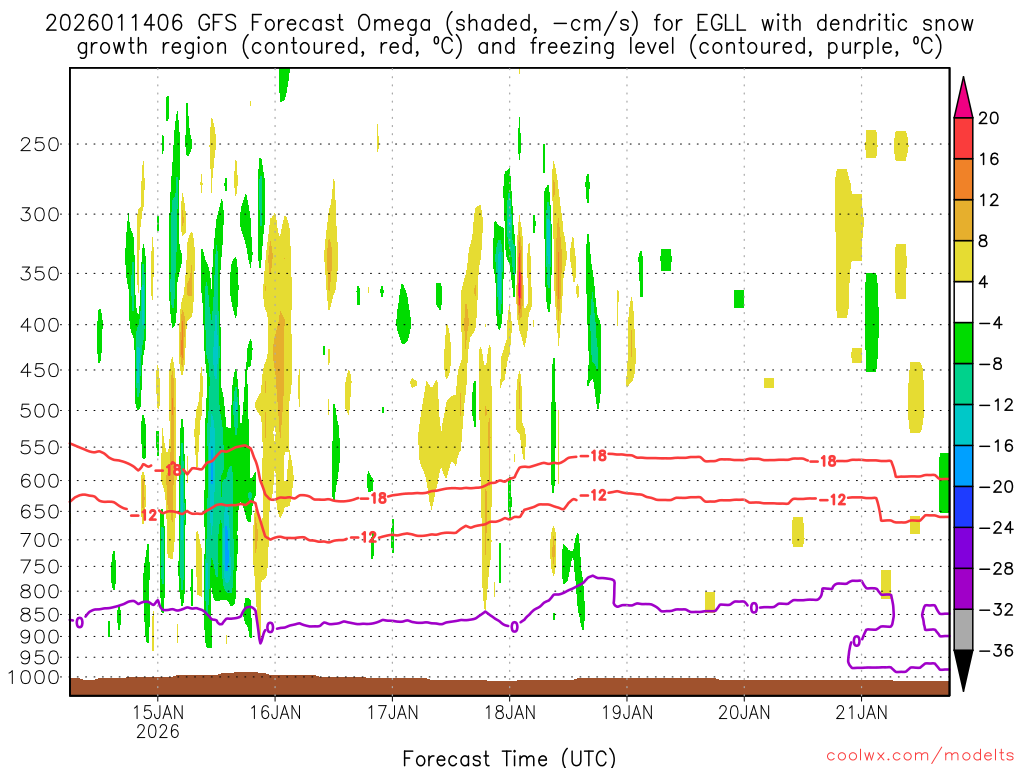Click the 600 pressure level label
Screen dimensions: 1024x768
(x=40, y=481)
